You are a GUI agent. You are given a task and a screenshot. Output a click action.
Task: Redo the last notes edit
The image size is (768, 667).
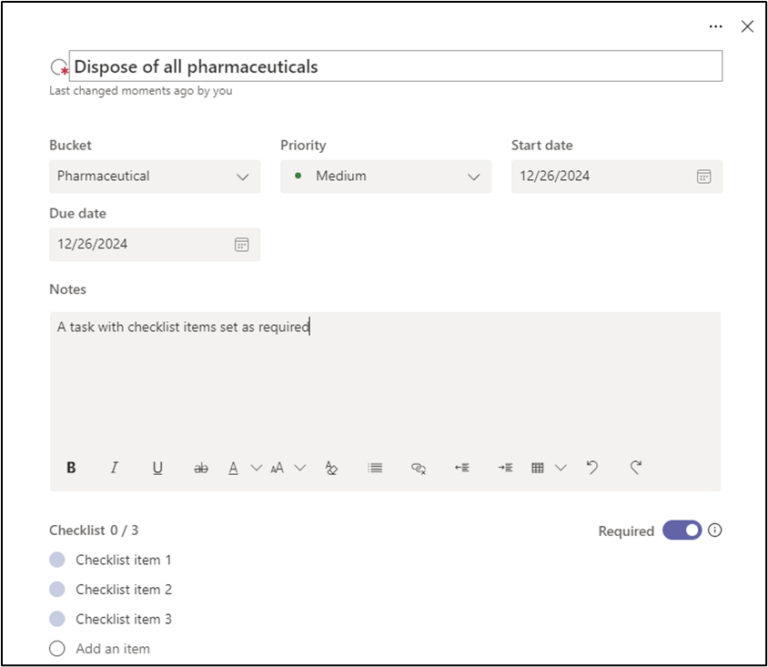(635, 467)
